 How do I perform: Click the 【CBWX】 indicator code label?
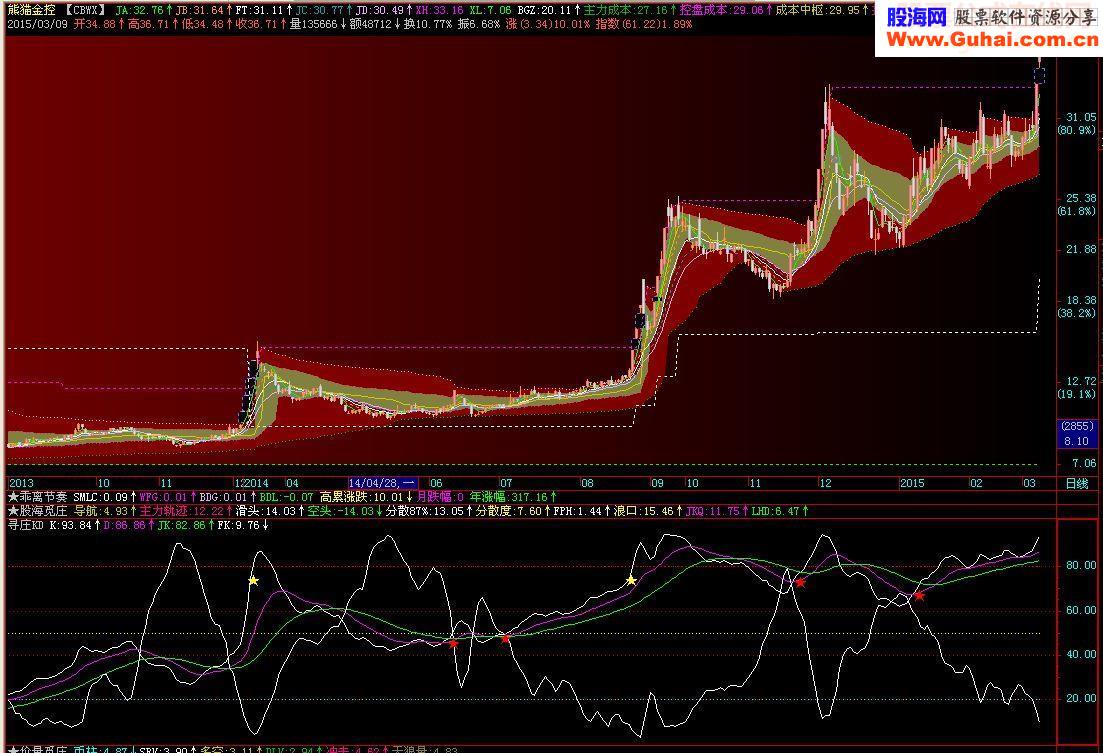click(x=84, y=10)
